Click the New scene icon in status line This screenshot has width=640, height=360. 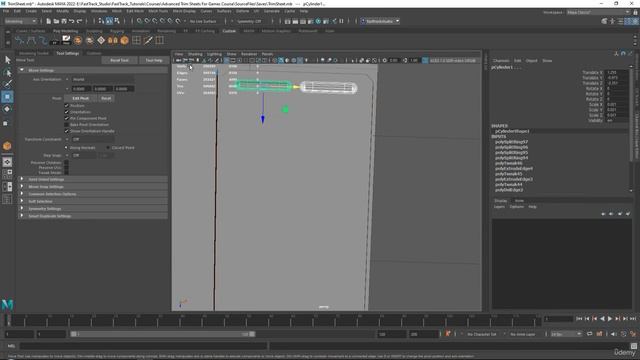point(48,21)
